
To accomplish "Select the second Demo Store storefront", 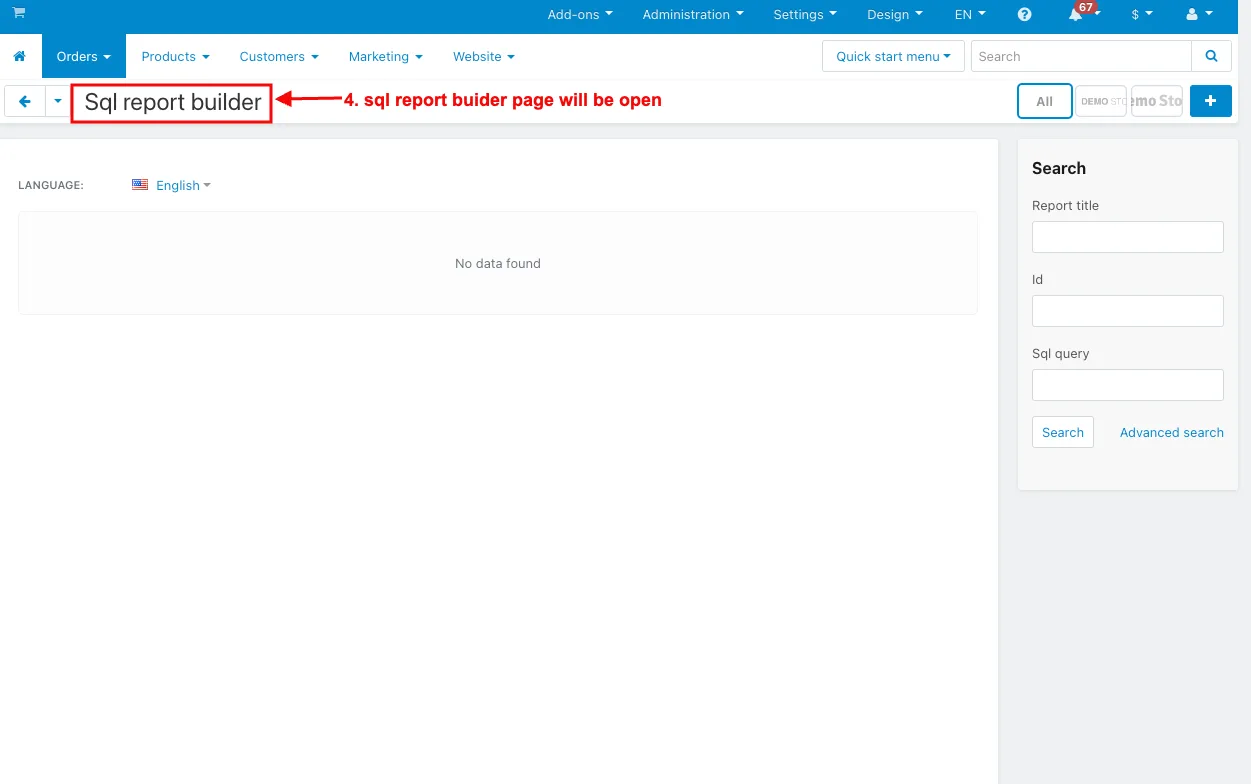I will click(1157, 101).
